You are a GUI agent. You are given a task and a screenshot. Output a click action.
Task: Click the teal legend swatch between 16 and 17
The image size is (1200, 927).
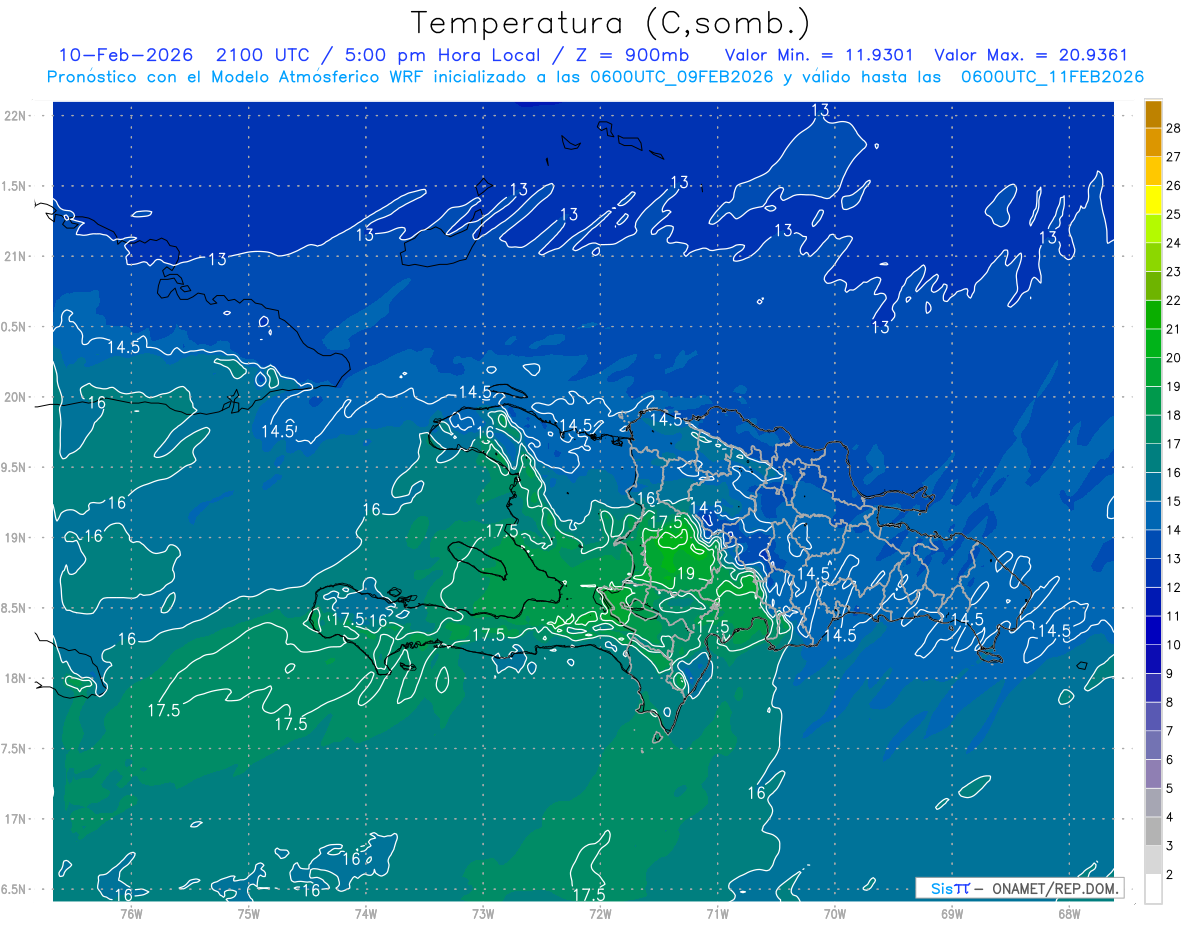click(x=1153, y=458)
